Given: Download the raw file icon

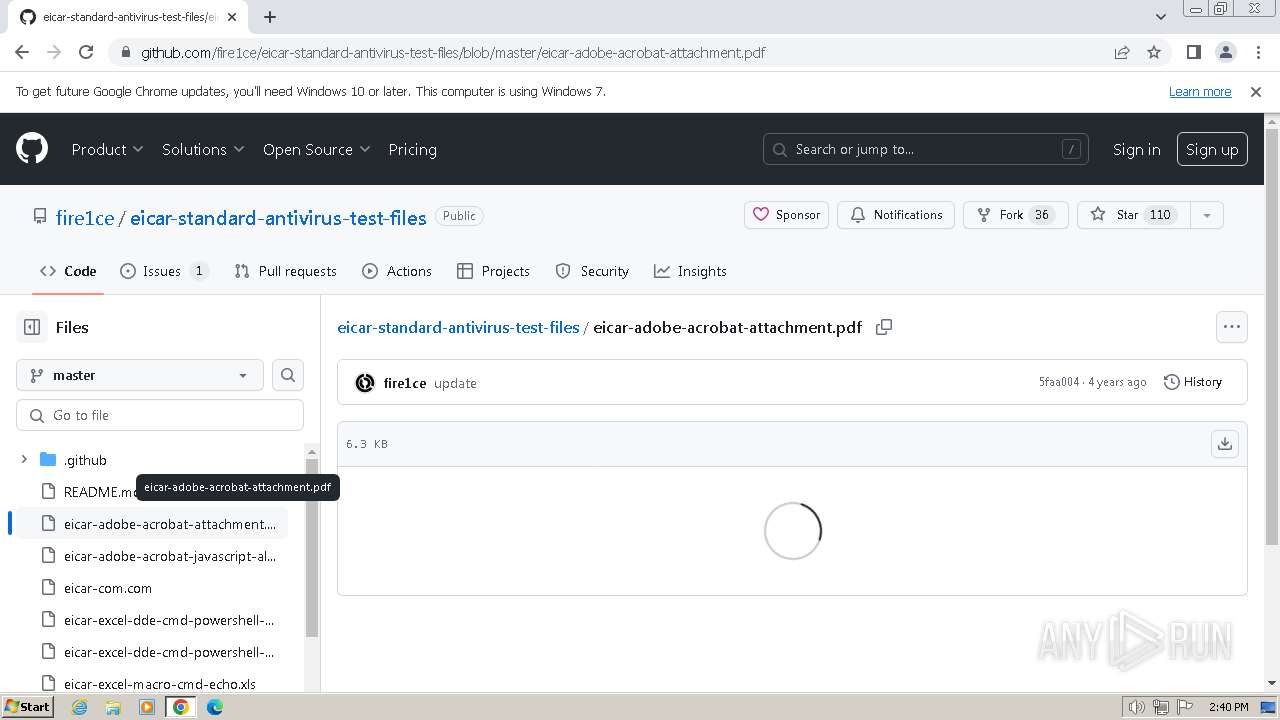Looking at the screenshot, I should pos(1225,444).
